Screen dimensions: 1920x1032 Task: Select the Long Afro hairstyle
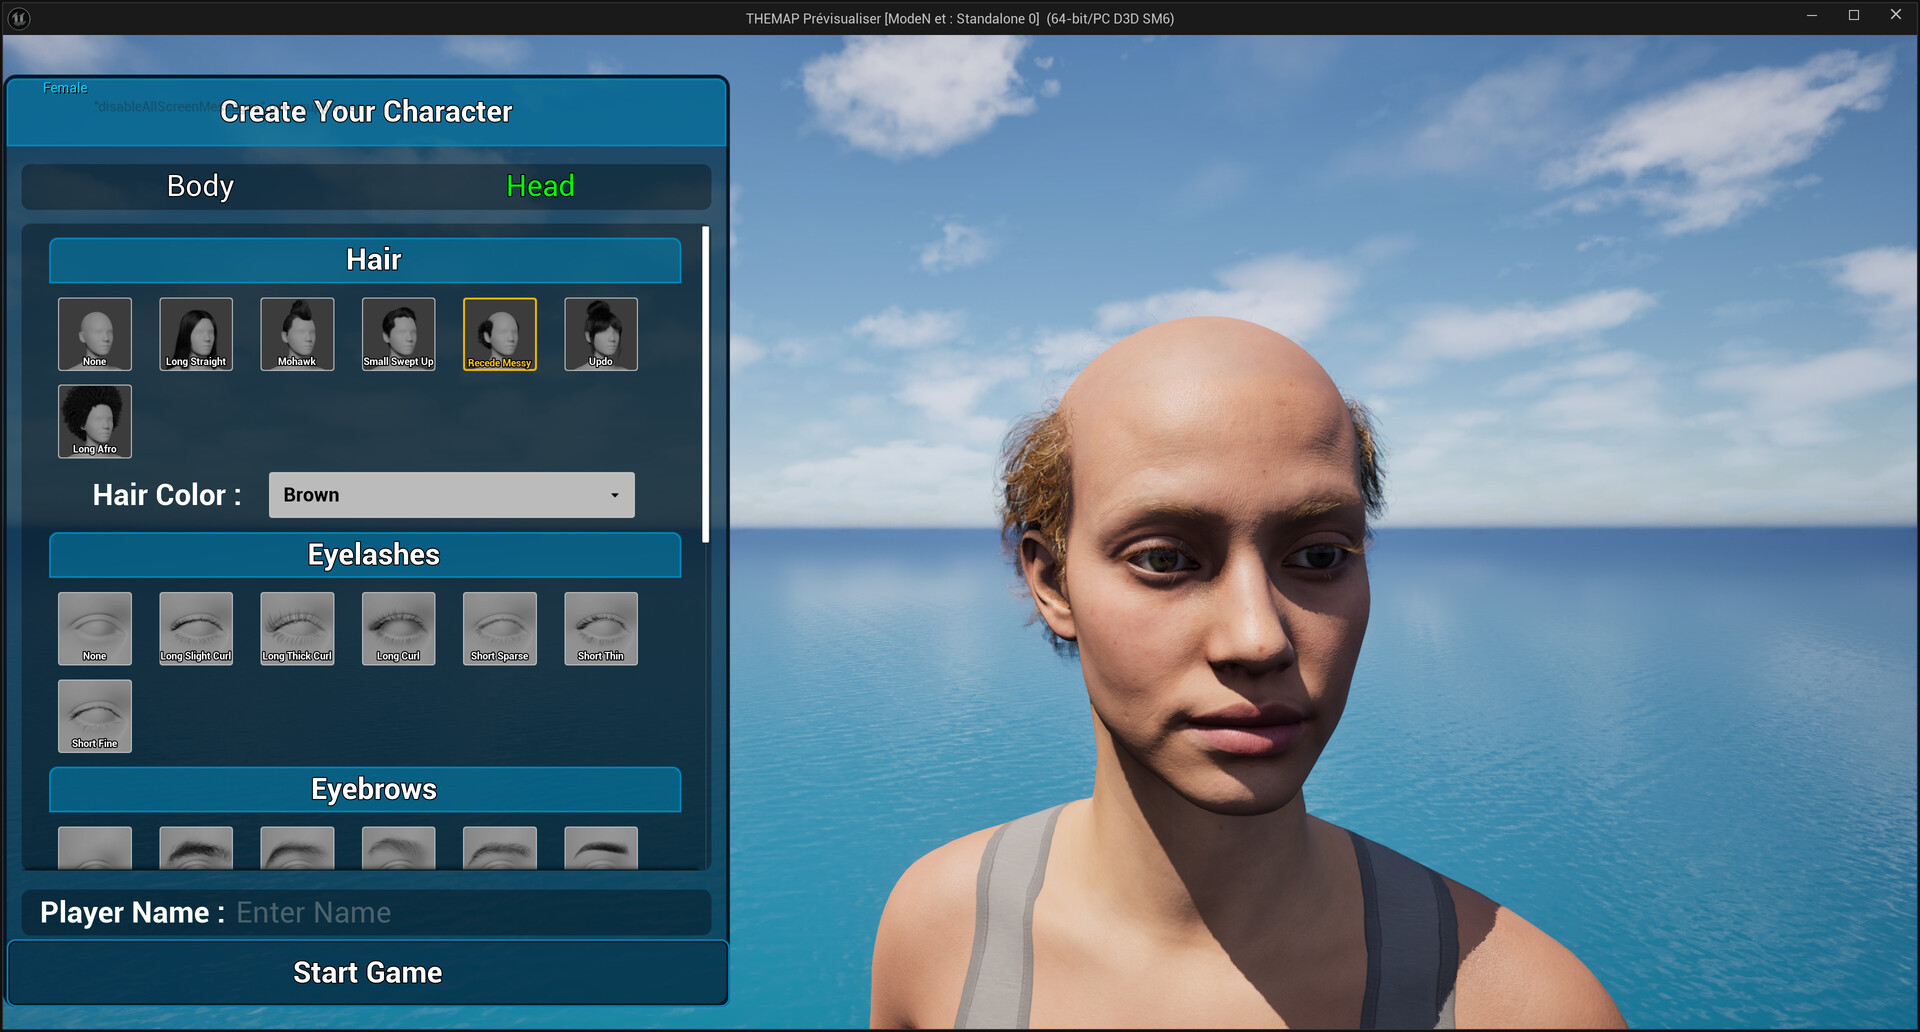click(95, 421)
